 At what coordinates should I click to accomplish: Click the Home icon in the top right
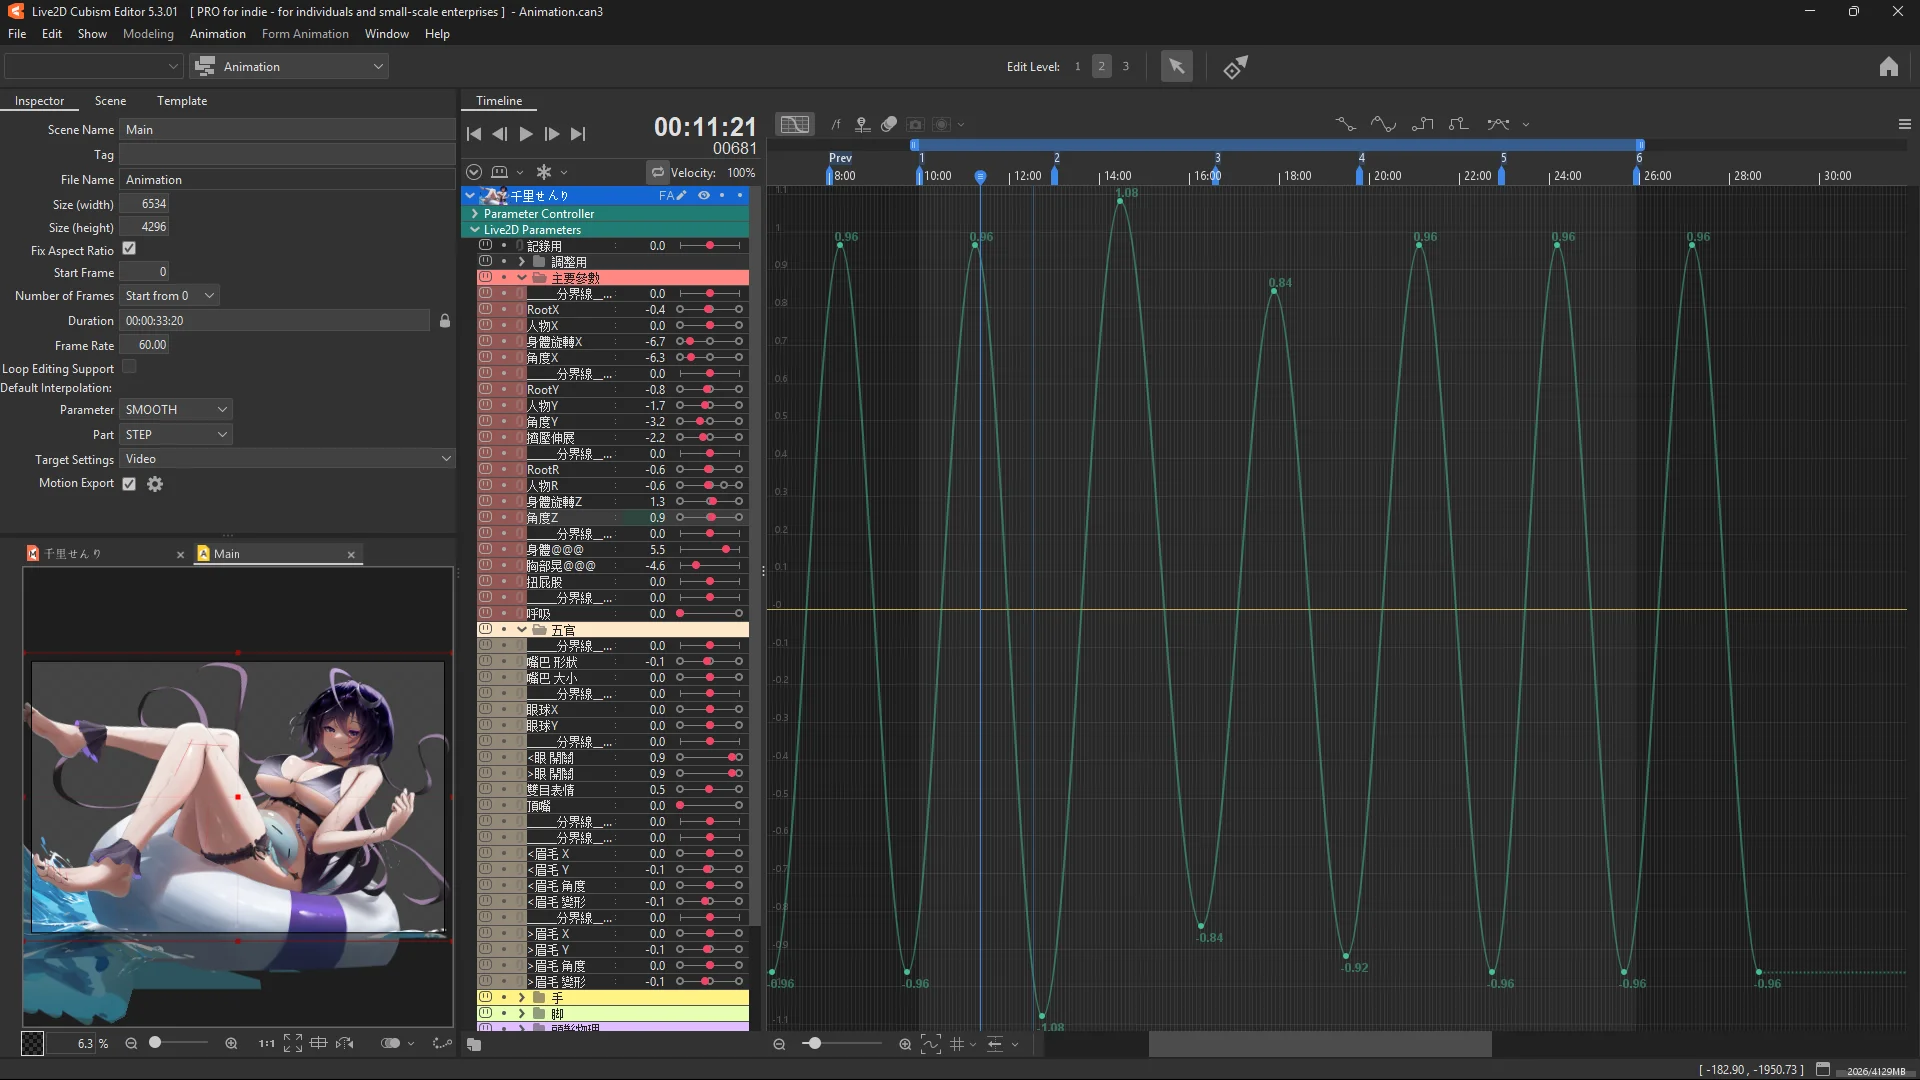[x=1888, y=67]
